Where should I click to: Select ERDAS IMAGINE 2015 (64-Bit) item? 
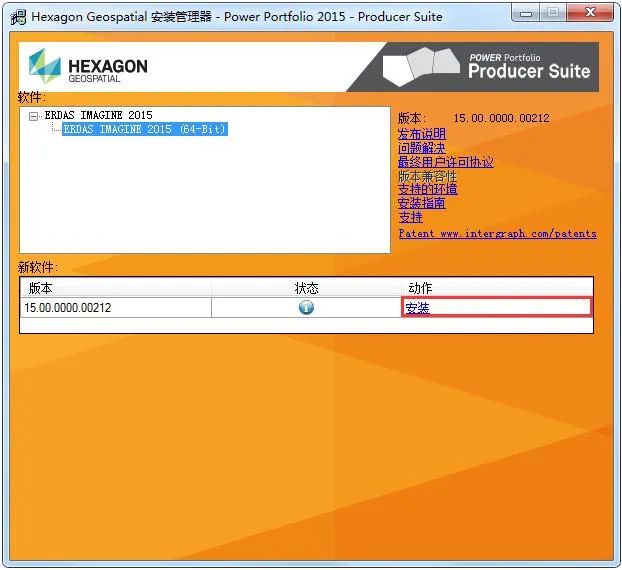[x=145, y=129]
